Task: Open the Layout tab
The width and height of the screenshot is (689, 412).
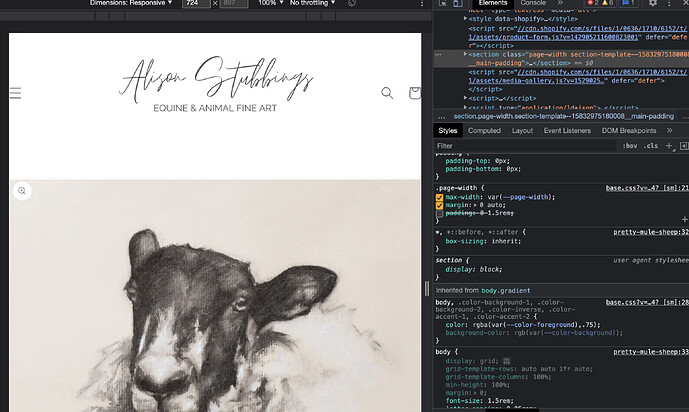Action: pyautogui.click(x=522, y=130)
